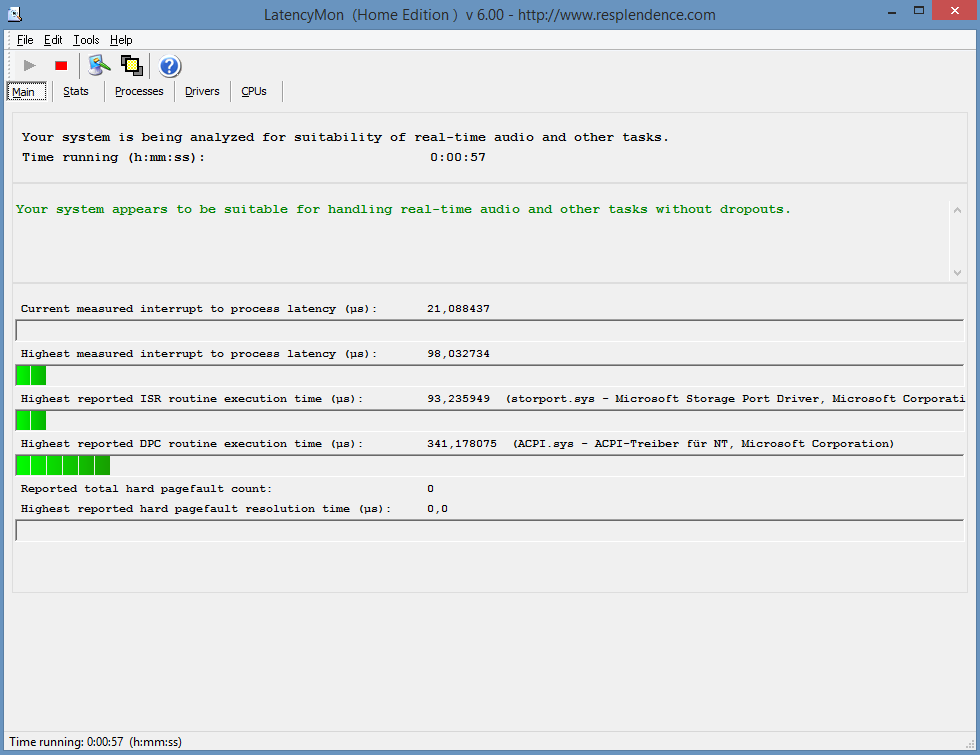Click the up arrow of message scrollbar
The height and width of the screenshot is (755, 980).
(x=957, y=210)
